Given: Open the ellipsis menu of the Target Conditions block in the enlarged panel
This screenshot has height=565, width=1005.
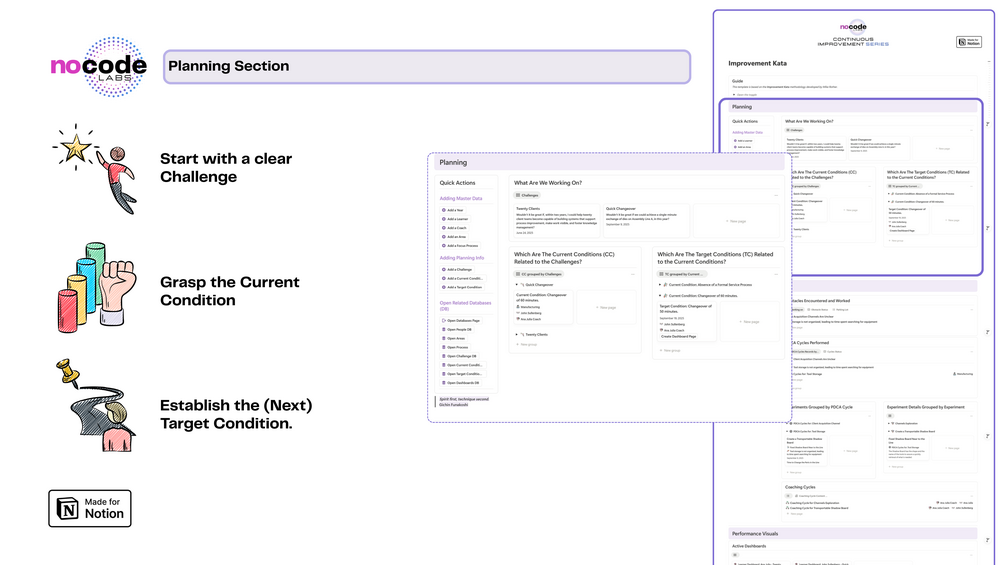Looking at the screenshot, I should 776,274.
